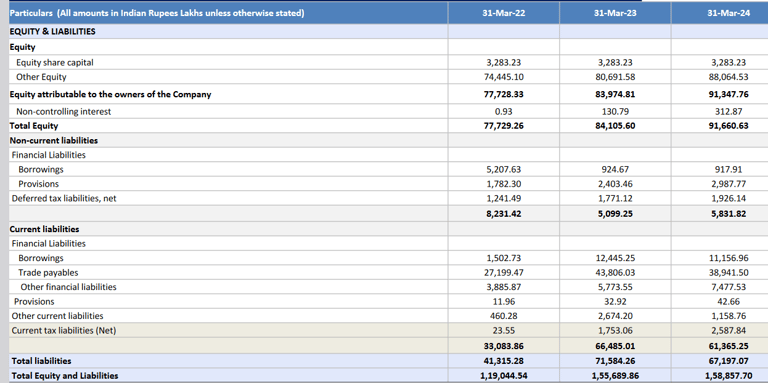Image resolution: width=768 pixels, height=383 pixels.
Task: Select the Other Equity label
Action: (41, 77)
